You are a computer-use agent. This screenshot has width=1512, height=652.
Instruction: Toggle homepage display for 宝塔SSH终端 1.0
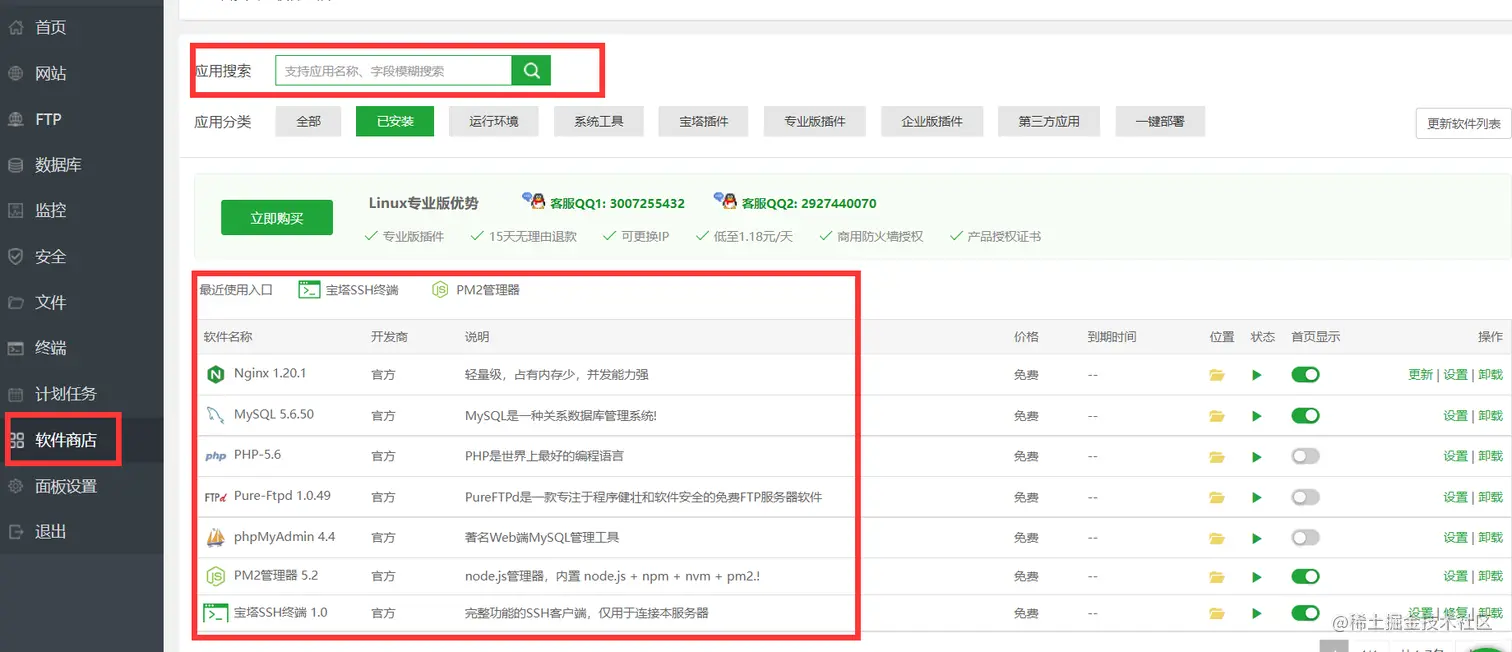(1305, 613)
